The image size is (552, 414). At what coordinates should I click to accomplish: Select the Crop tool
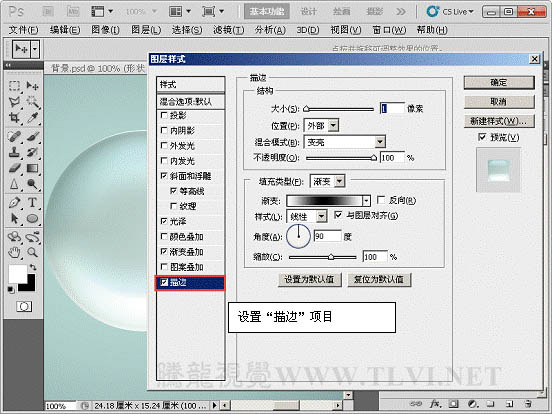[14, 118]
